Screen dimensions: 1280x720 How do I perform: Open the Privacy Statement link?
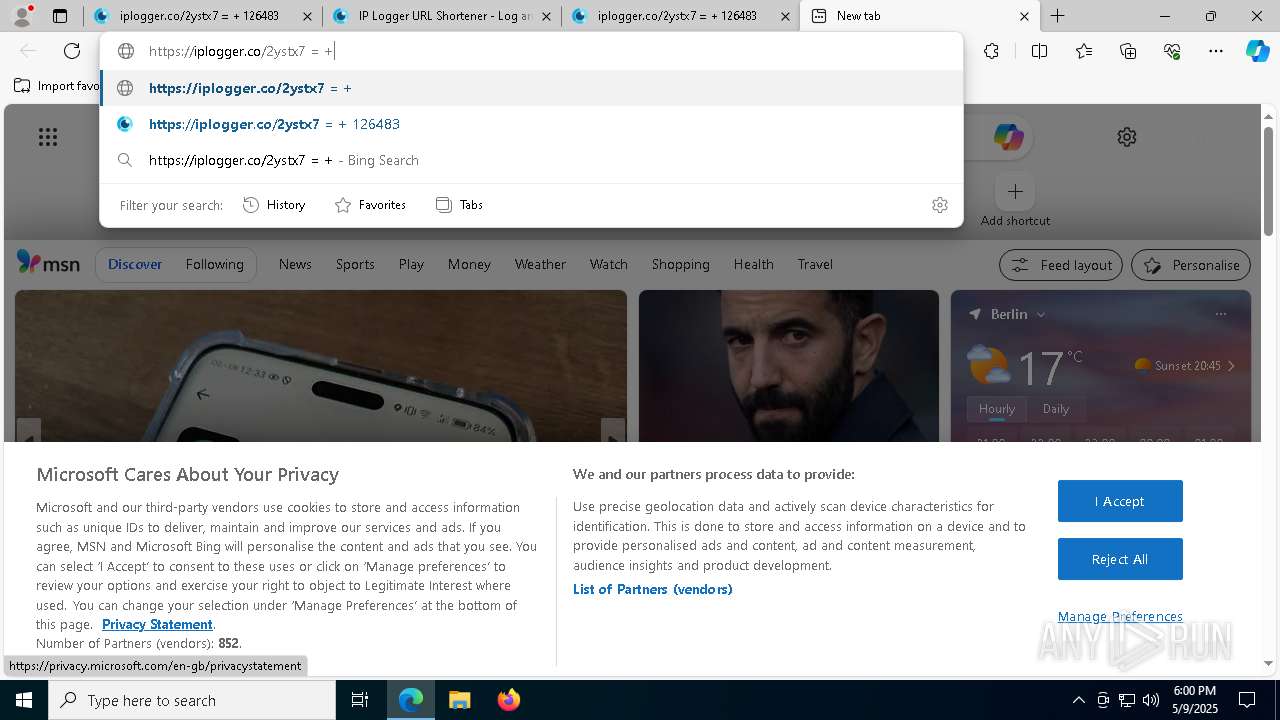[x=157, y=624]
